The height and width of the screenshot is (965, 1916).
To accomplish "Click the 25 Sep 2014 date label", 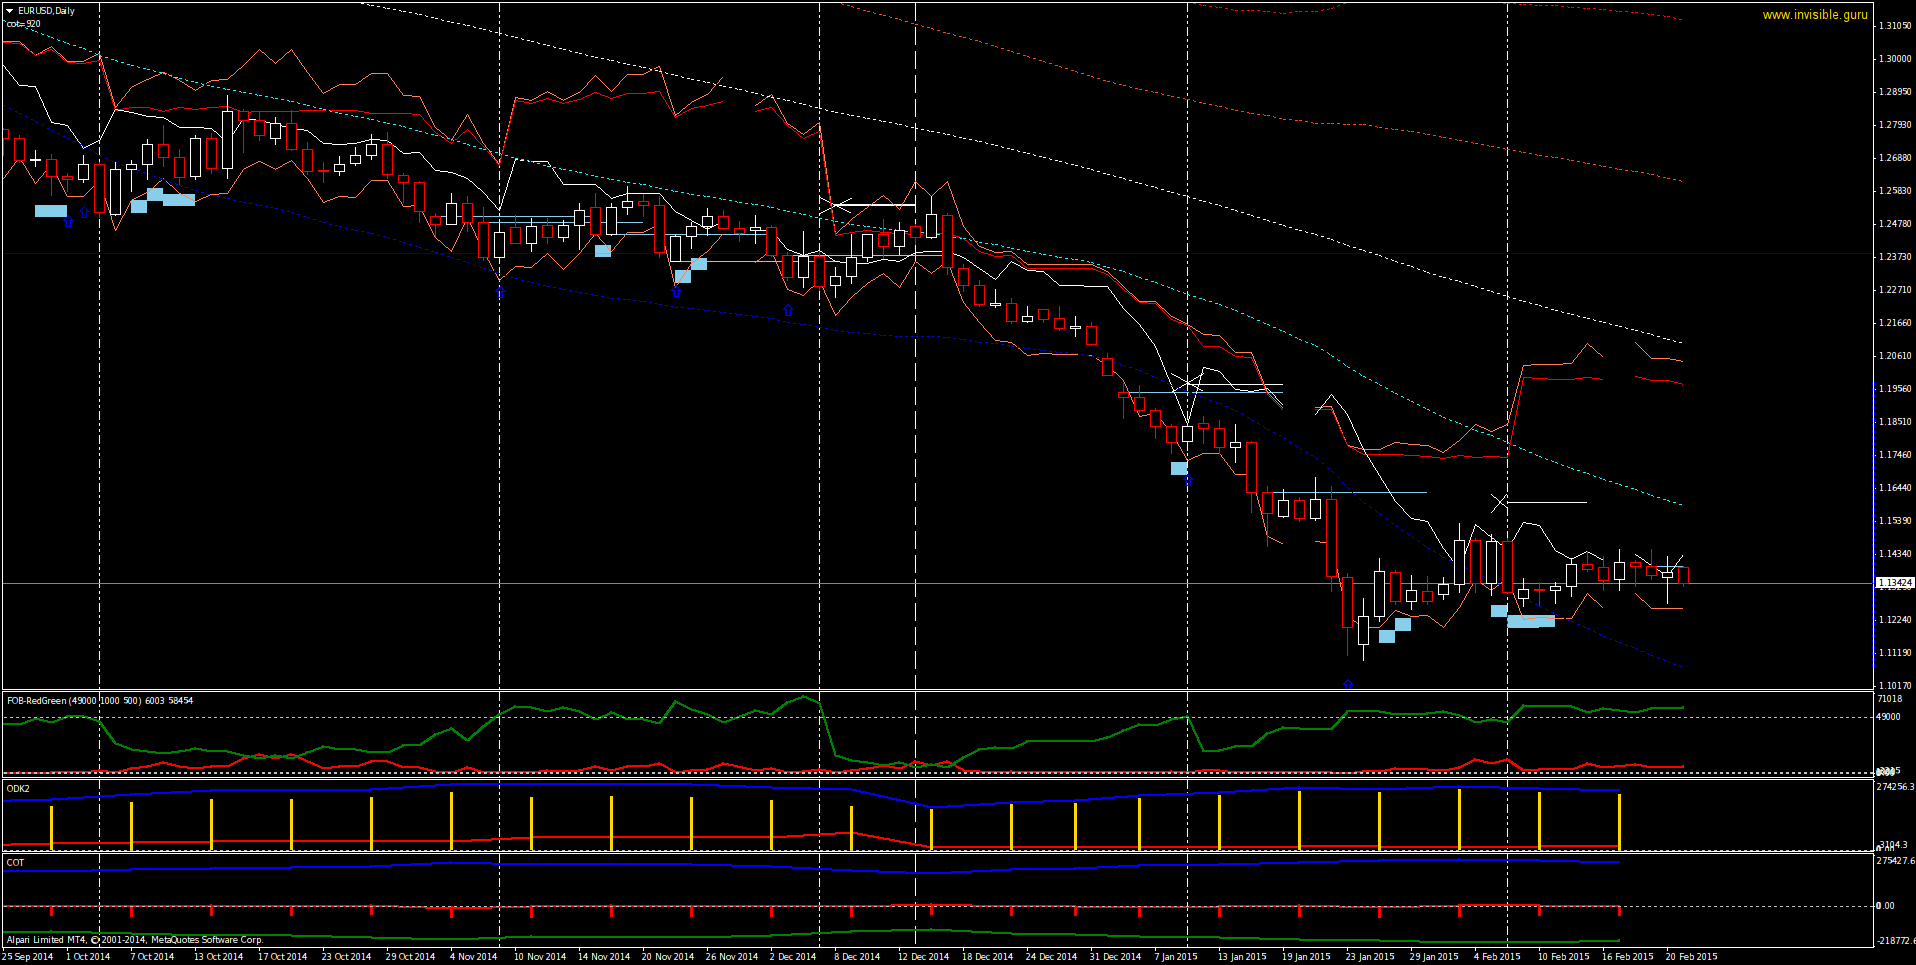I will (x=29, y=957).
